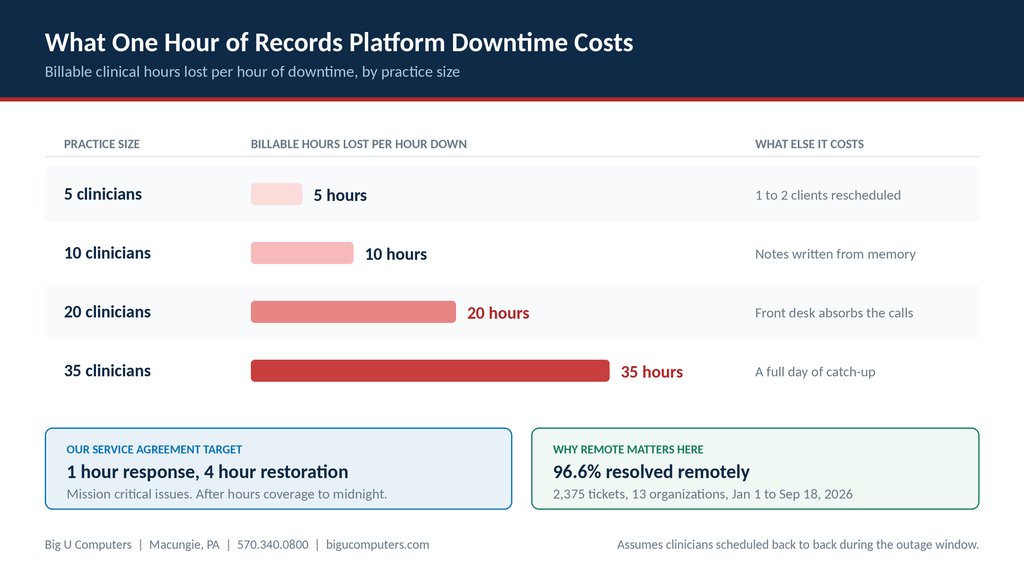Click the 'WHY REMOTE MATTERS HERE' heading
Image resolution: width=1024 pixels, height=576 pixels.
(628, 449)
